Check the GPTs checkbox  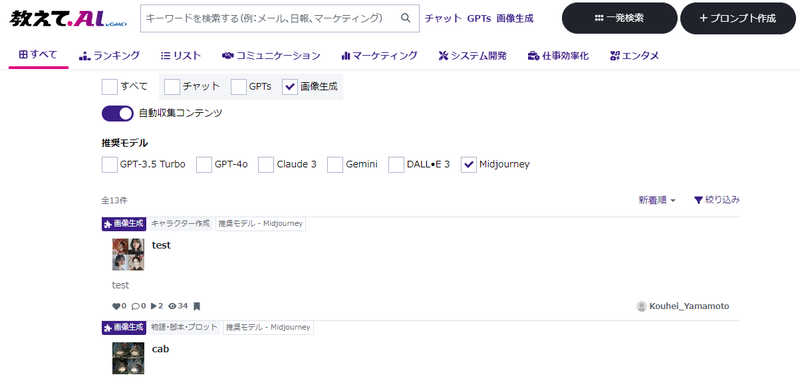point(238,87)
